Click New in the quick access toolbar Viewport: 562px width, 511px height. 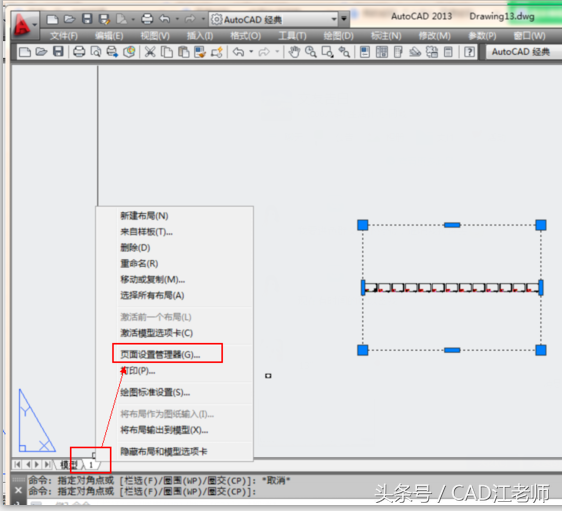click(x=52, y=19)
